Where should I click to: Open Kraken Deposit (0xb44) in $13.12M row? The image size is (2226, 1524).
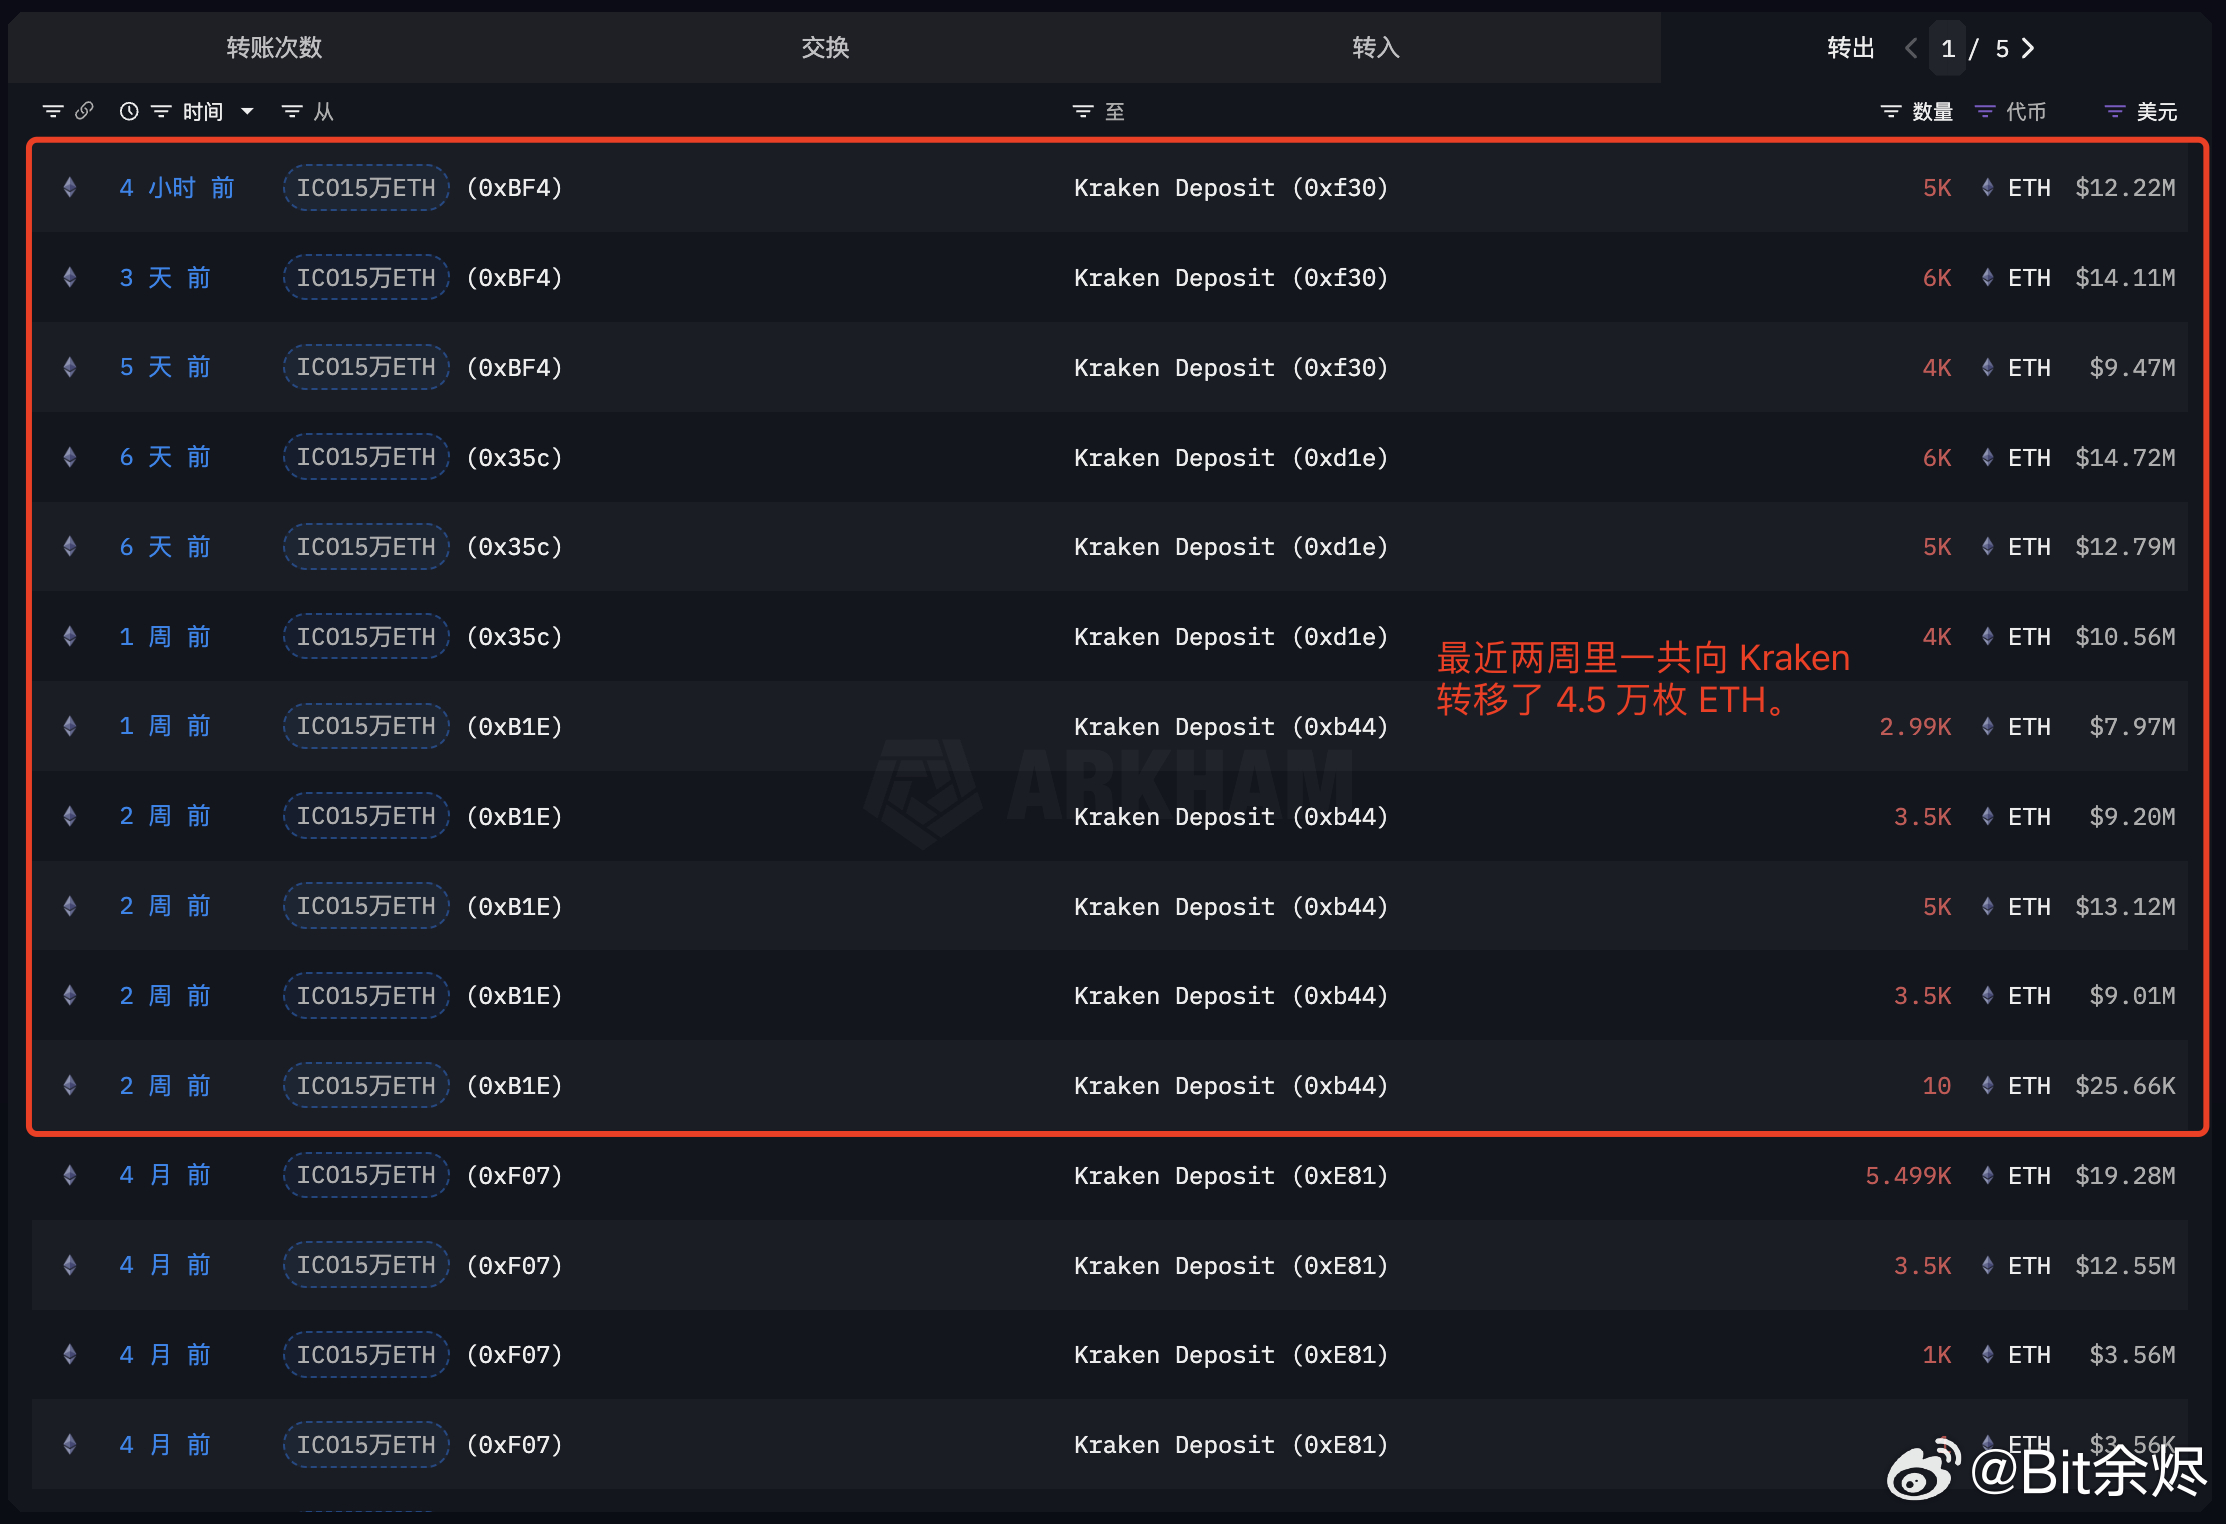(1231, 906)
